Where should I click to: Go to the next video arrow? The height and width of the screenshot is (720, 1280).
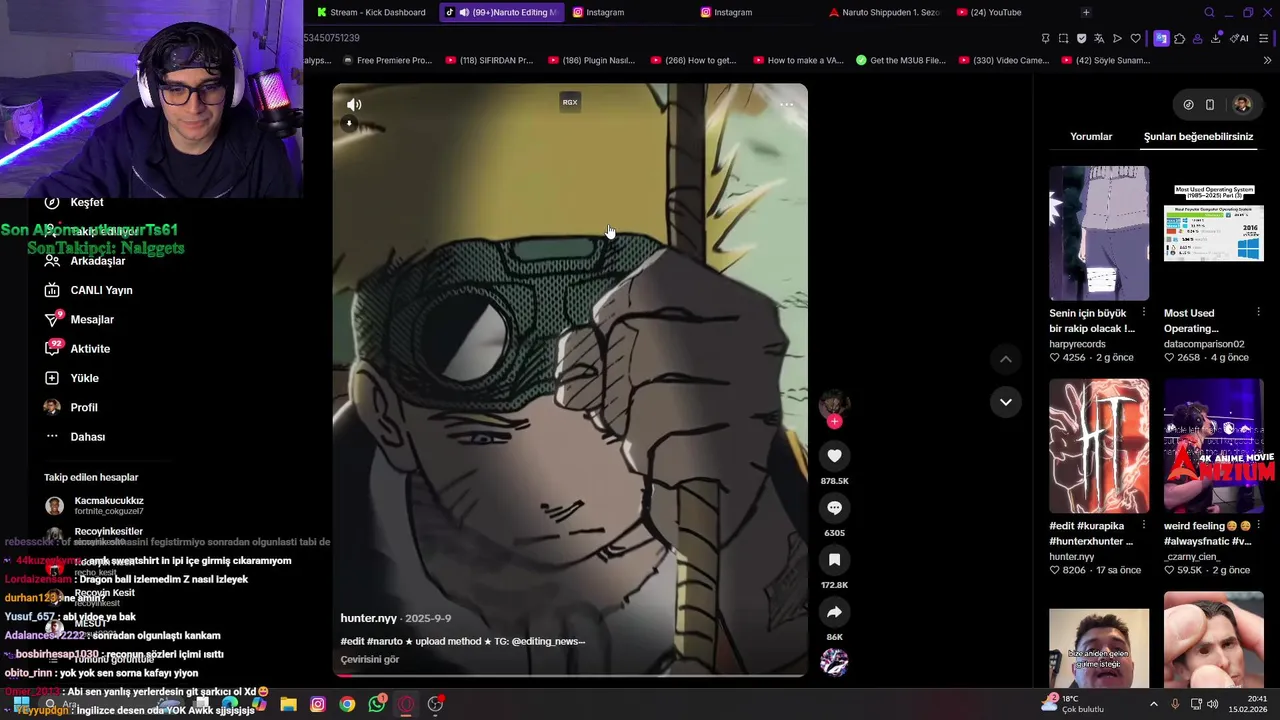1006,402
